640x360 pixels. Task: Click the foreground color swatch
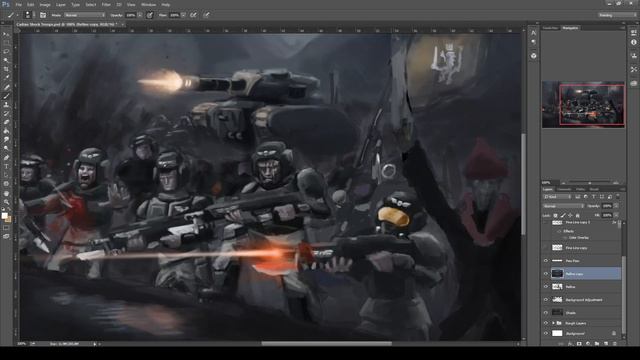pyautogui.click(x=4, y=216)
